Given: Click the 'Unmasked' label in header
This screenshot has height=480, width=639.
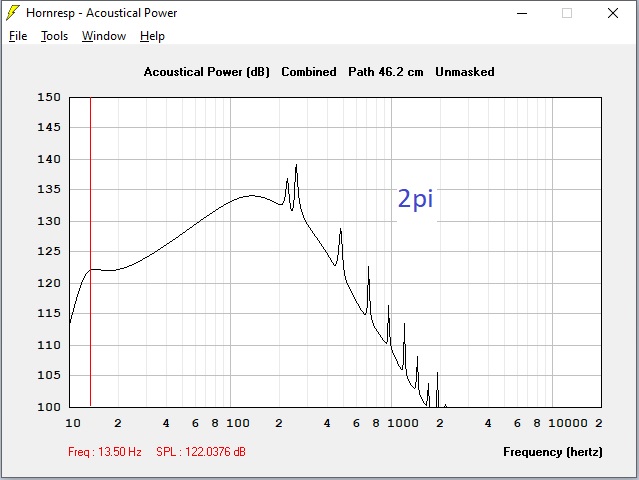Looking at the screenshot, I should pyautogui.click(x=465, y=72).
